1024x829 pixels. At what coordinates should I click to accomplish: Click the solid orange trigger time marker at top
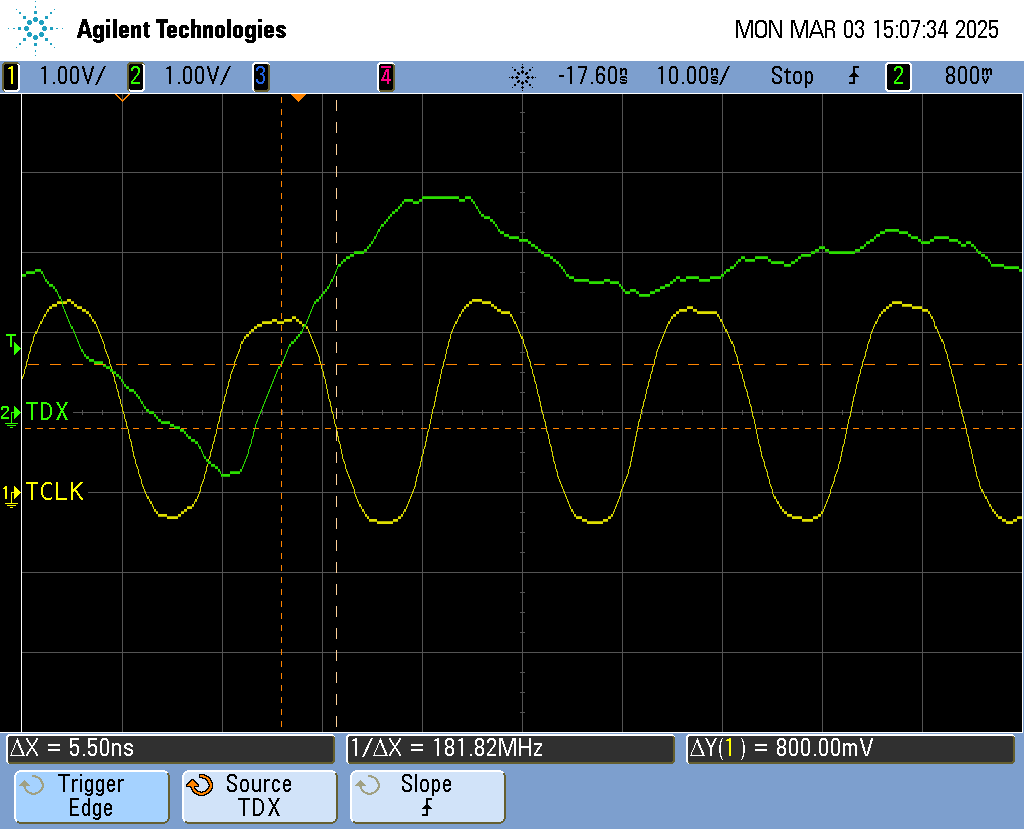point(297,97)
